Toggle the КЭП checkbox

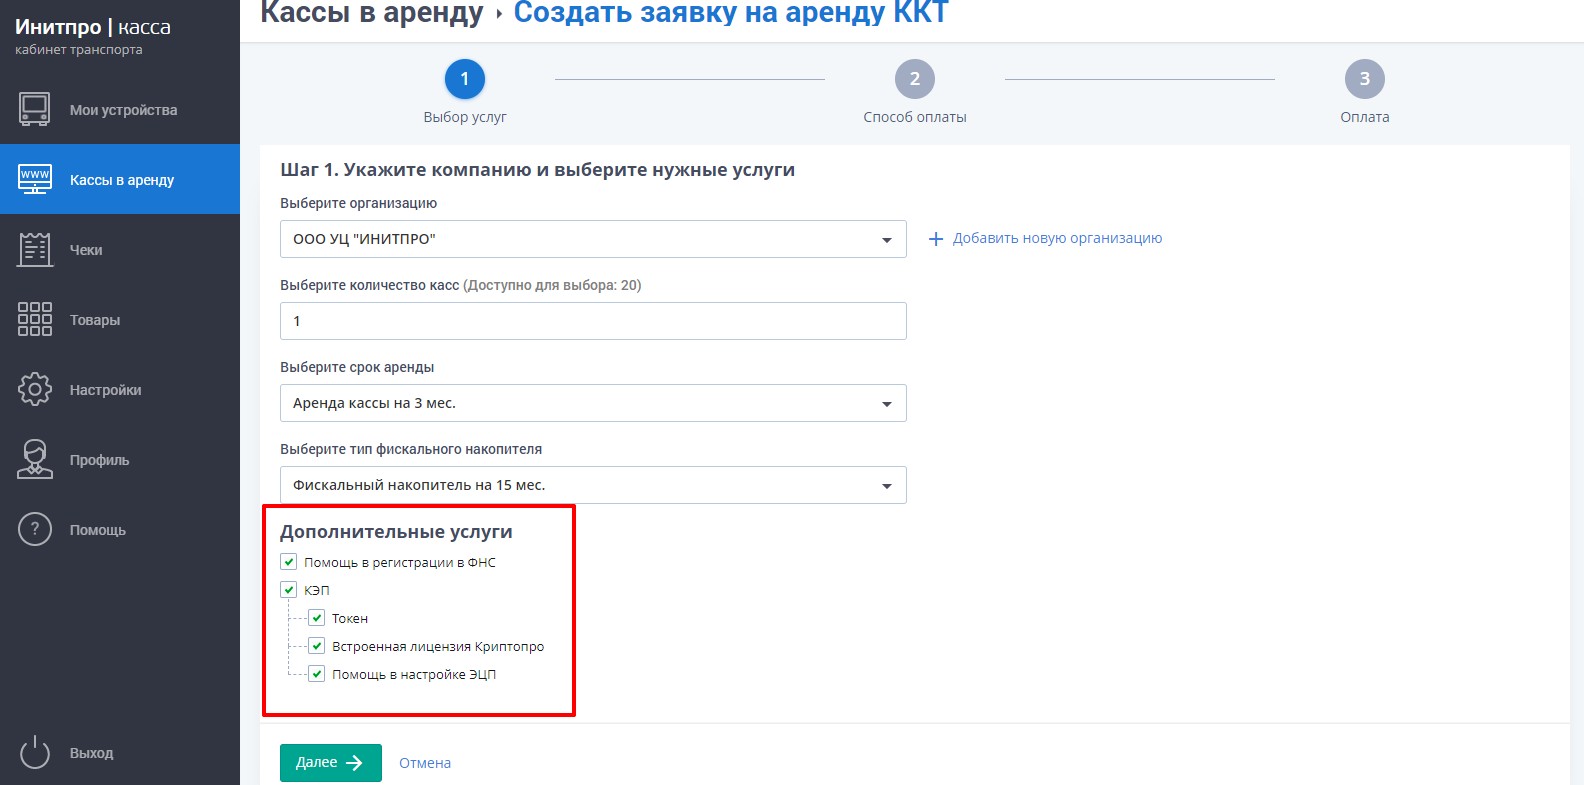click(x=289, y=590)
